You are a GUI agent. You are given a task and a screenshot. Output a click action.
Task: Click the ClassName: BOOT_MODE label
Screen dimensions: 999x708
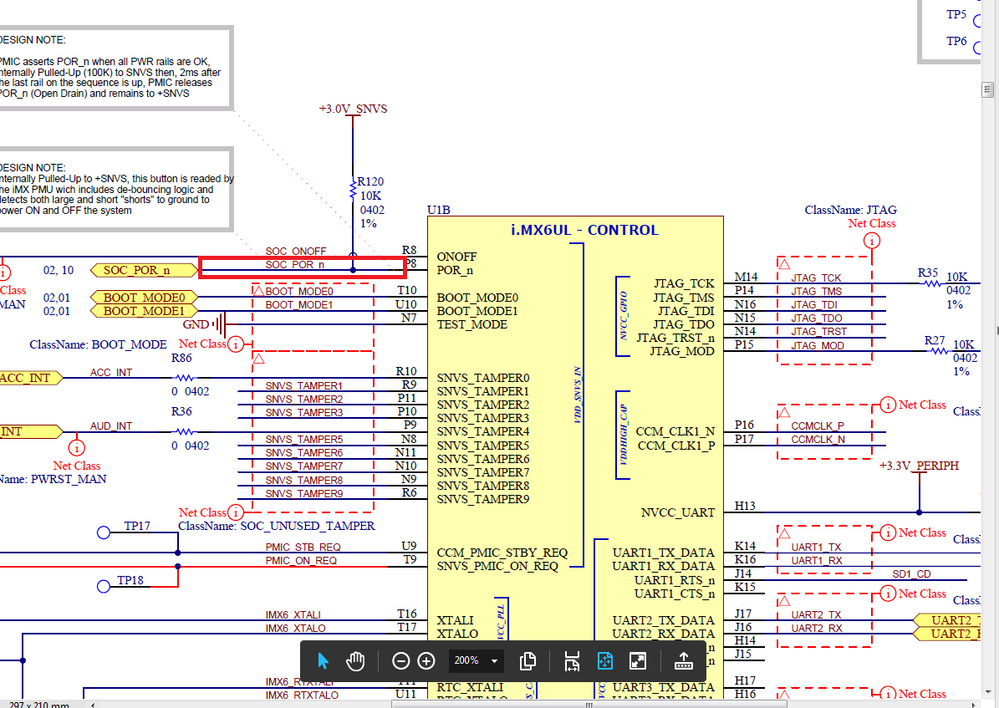98,344
